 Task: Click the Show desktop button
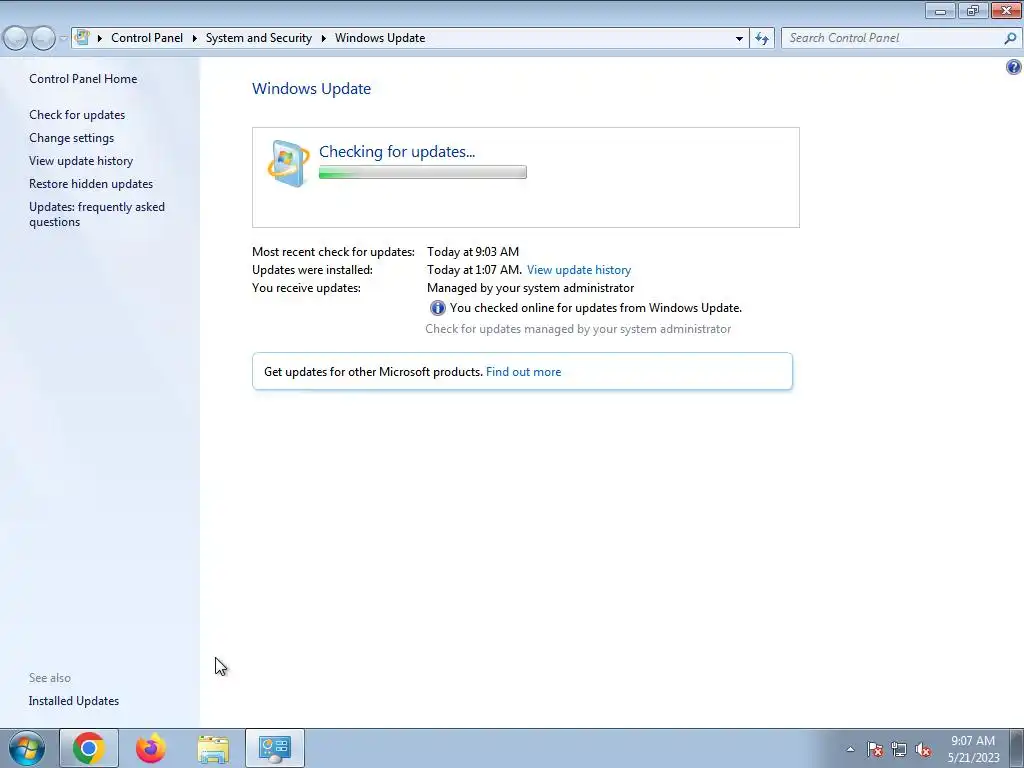point(1017,748)
